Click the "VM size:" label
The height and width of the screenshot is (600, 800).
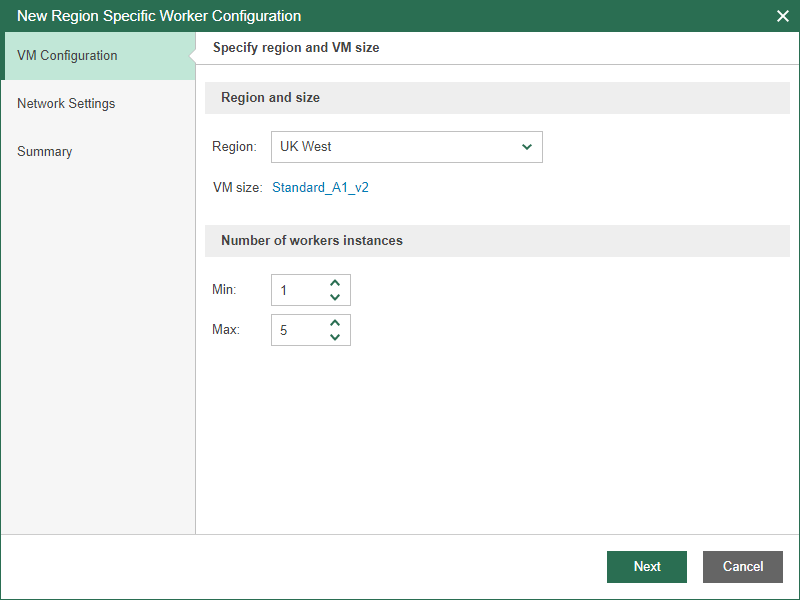[x=237, y=187]
